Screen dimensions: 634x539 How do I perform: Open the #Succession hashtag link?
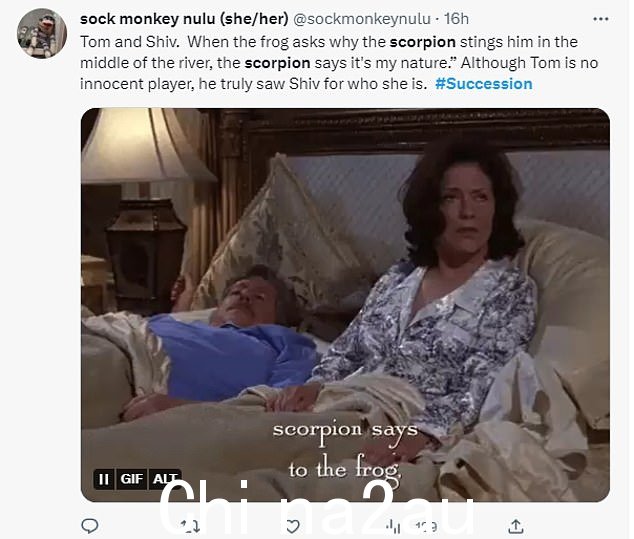click(x=484, y=84)
